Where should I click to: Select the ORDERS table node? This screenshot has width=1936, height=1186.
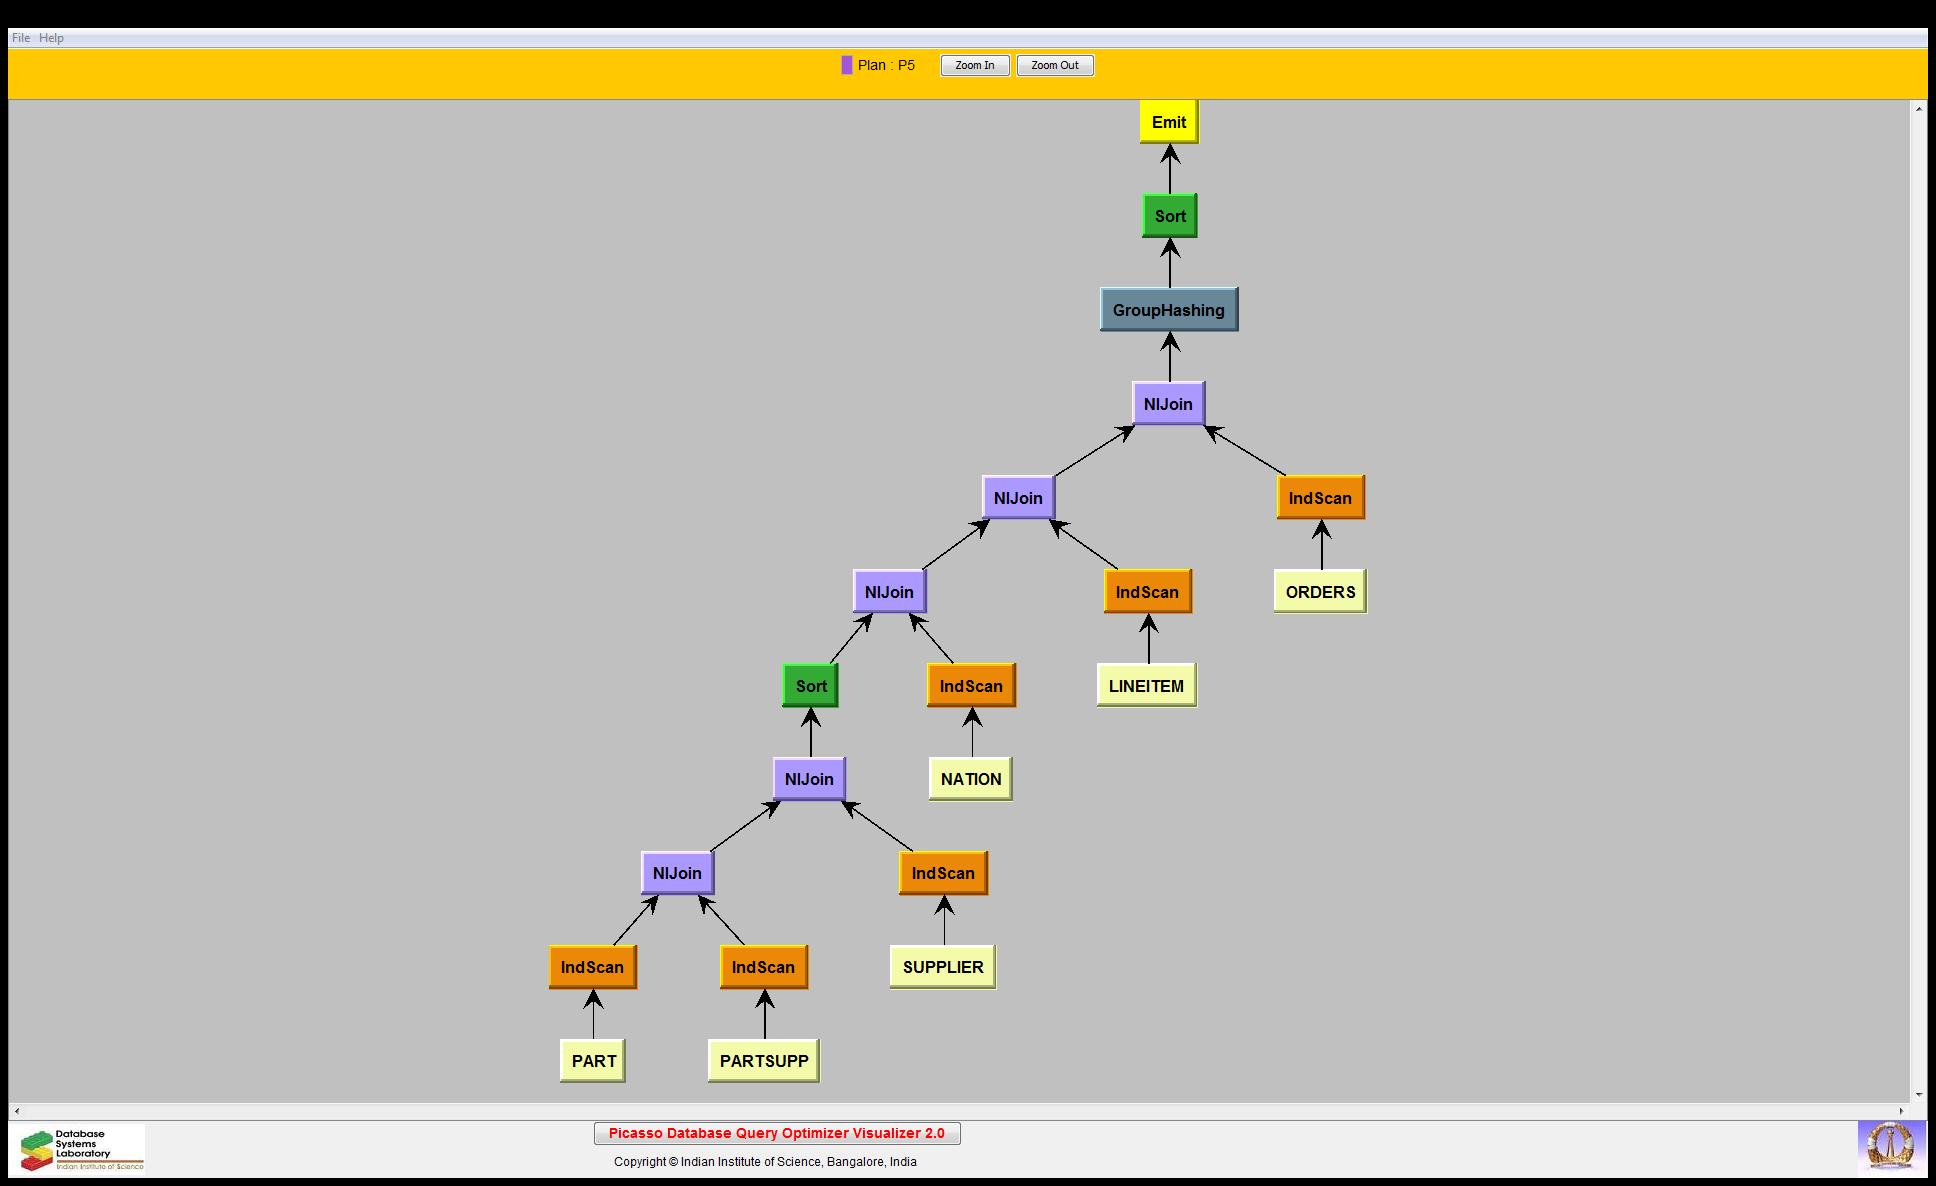[x=1320, y=592]
